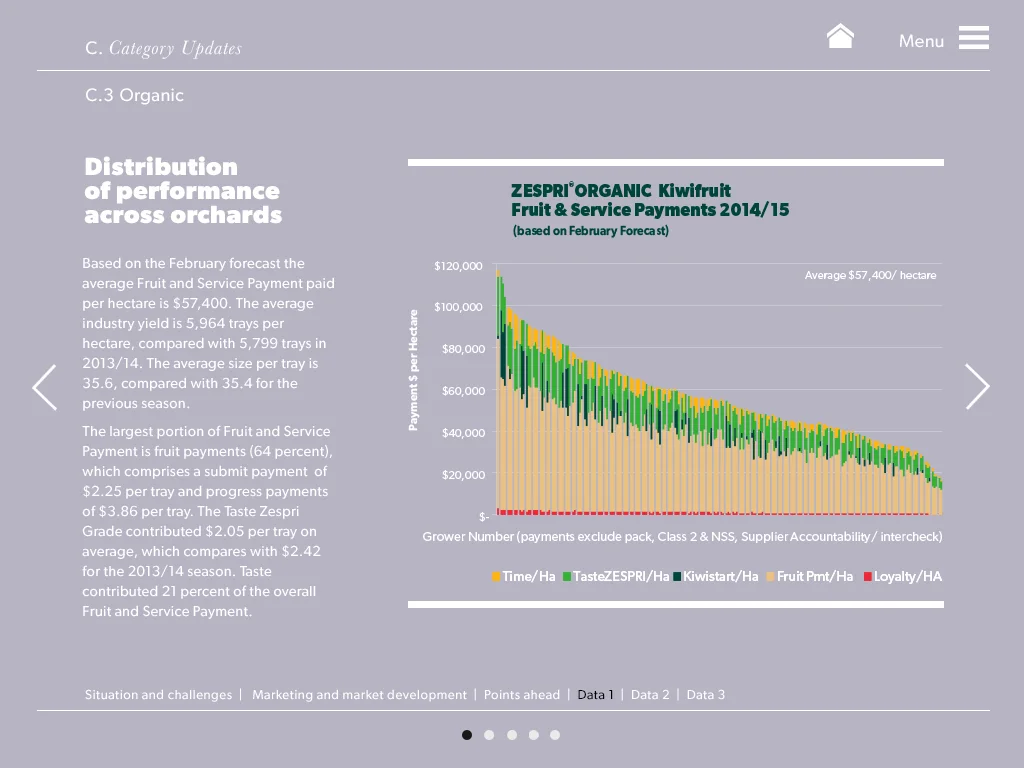The height and width of the screenshot is (768, 1024).
Task: Click the '(based on February Forecast)' subtitle
Action: 590,231
